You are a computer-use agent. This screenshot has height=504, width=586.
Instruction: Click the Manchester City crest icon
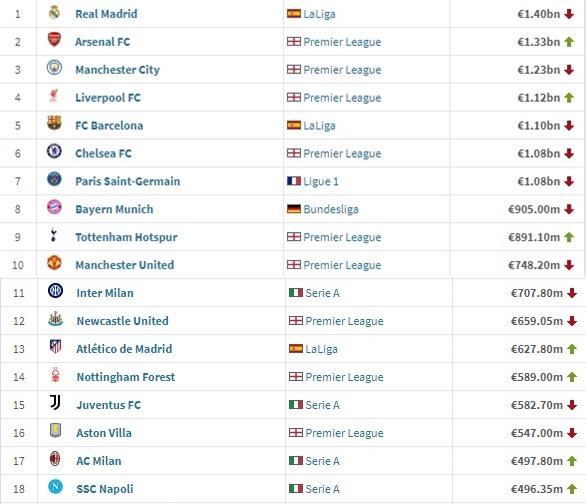click(55, 68)
